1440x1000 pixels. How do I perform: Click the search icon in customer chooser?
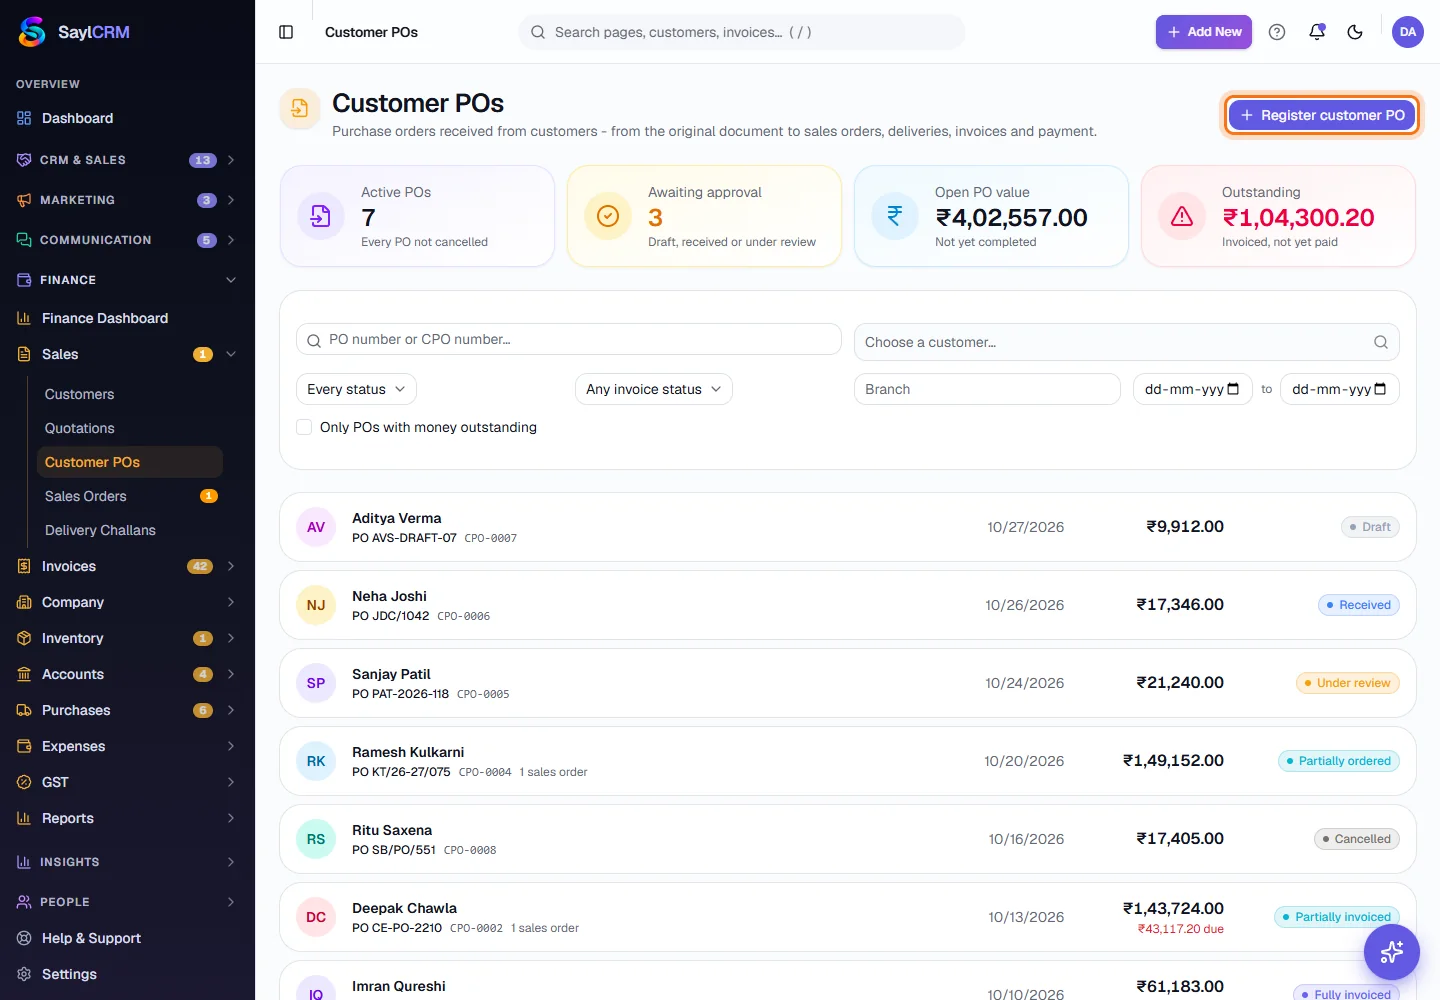click(x=1381, y=342)
